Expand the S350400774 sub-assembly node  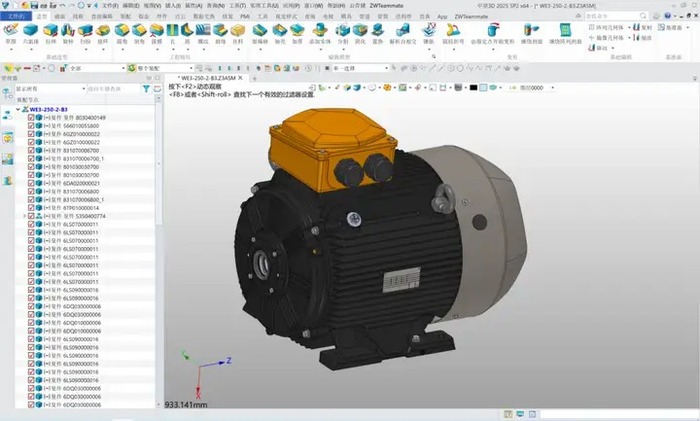[x=23, y=216]
